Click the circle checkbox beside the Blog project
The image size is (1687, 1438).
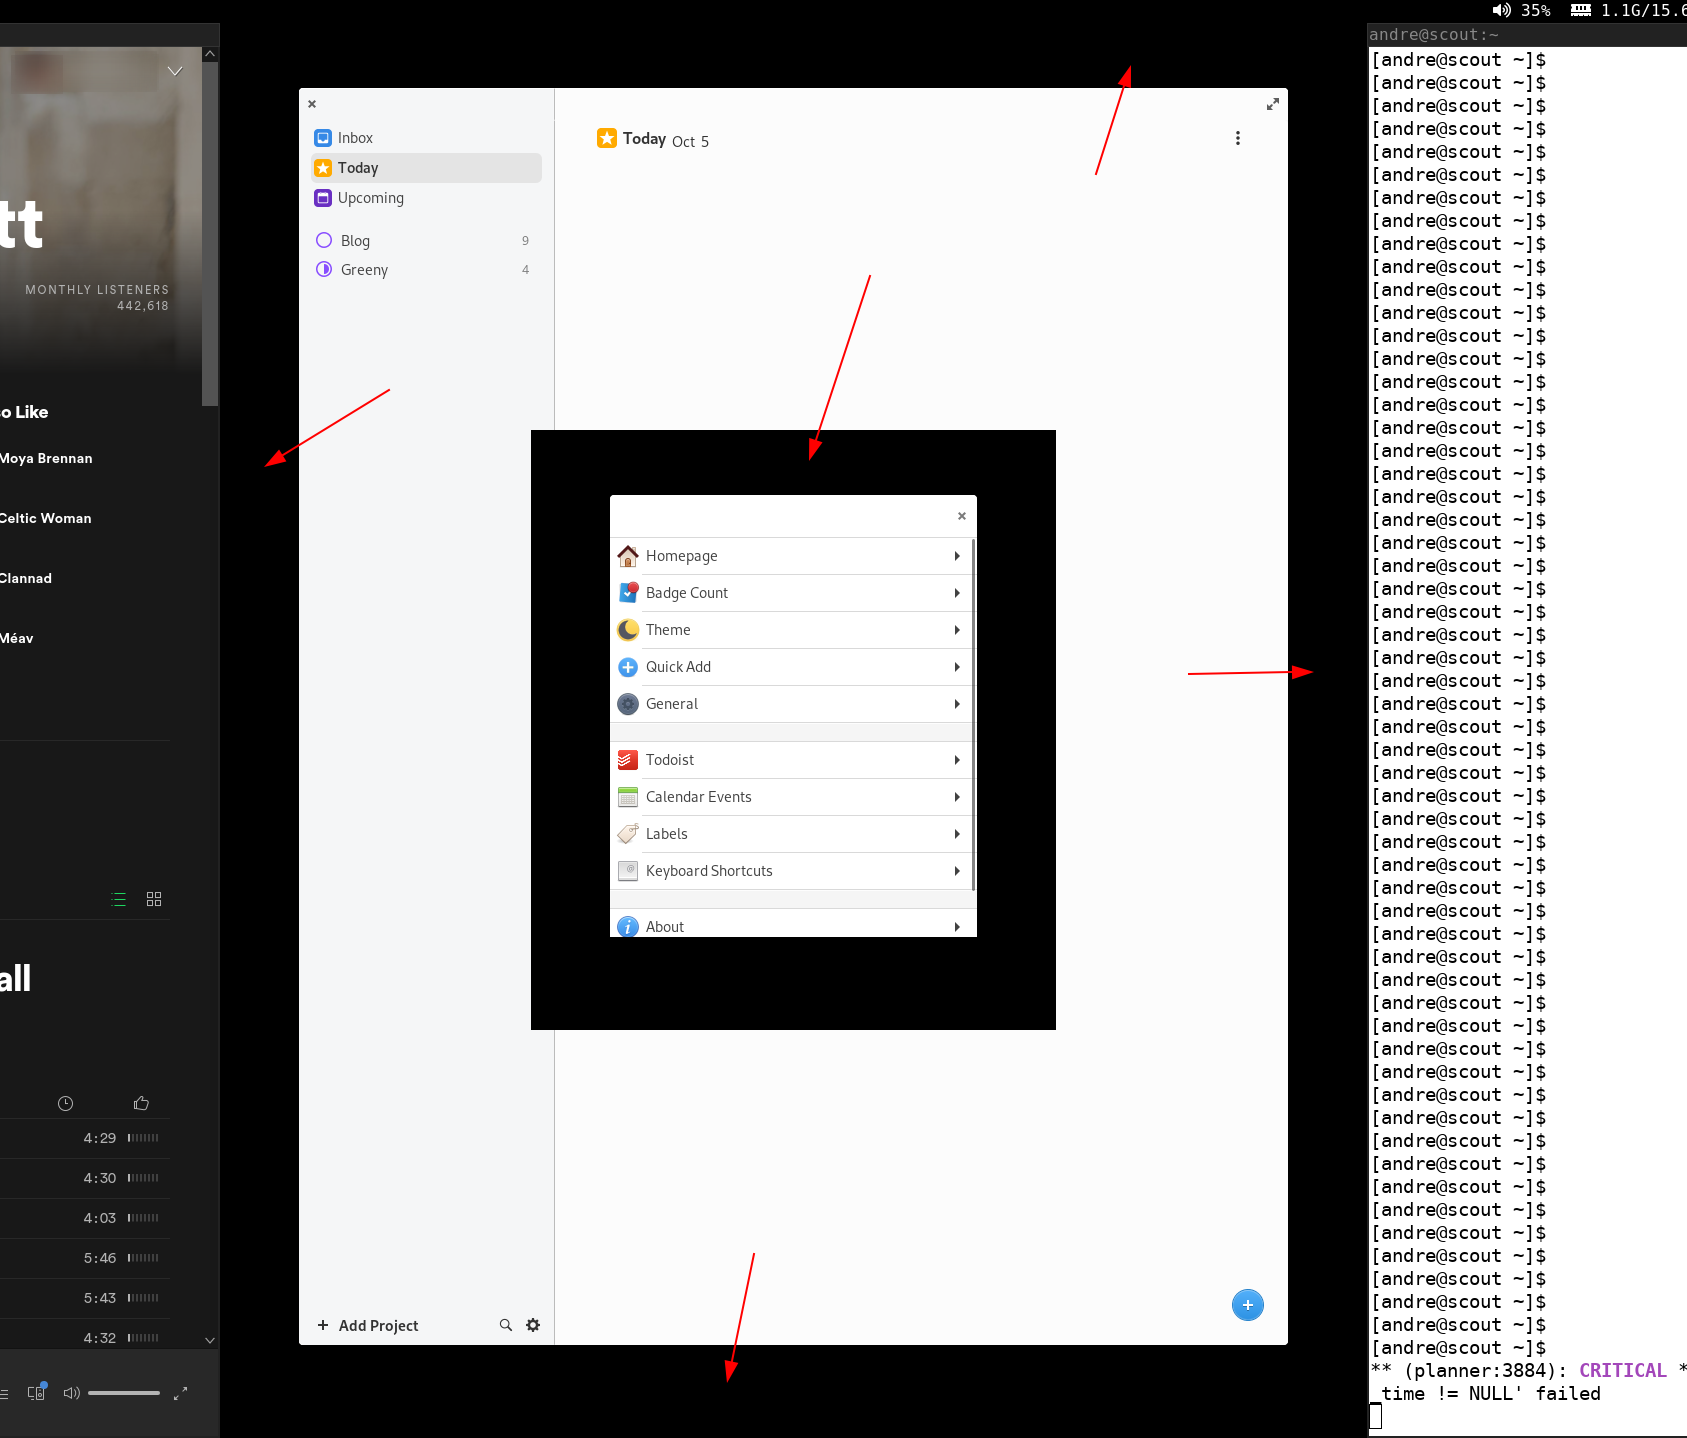pos(323,240)
